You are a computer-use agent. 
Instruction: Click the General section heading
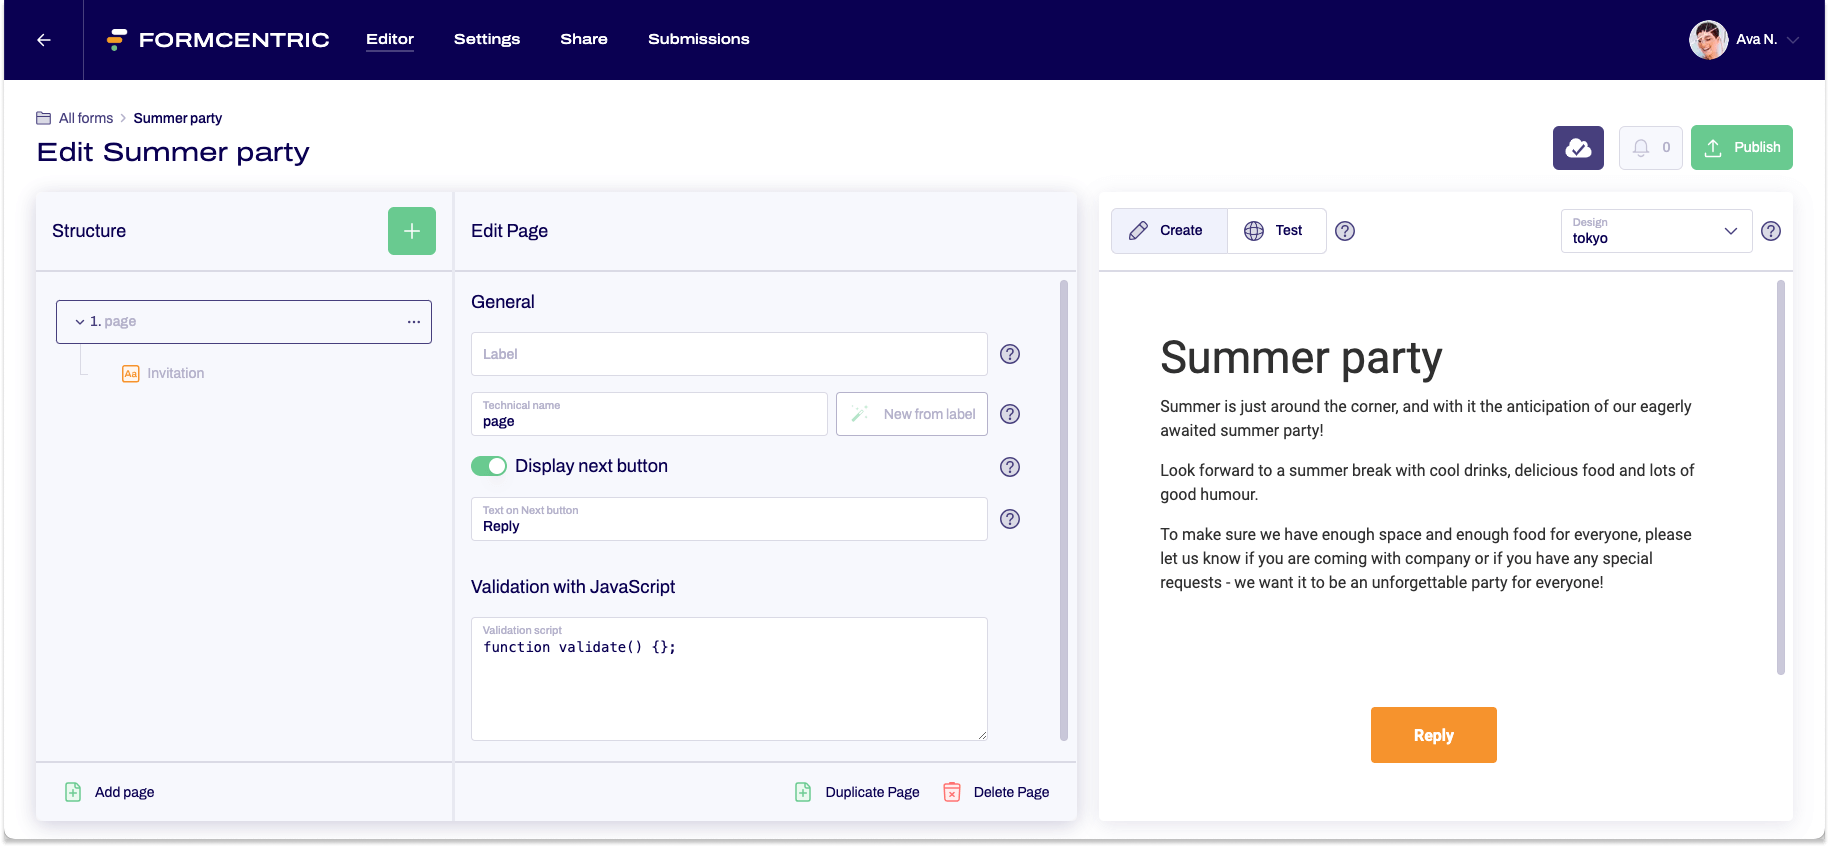(503, 302)
